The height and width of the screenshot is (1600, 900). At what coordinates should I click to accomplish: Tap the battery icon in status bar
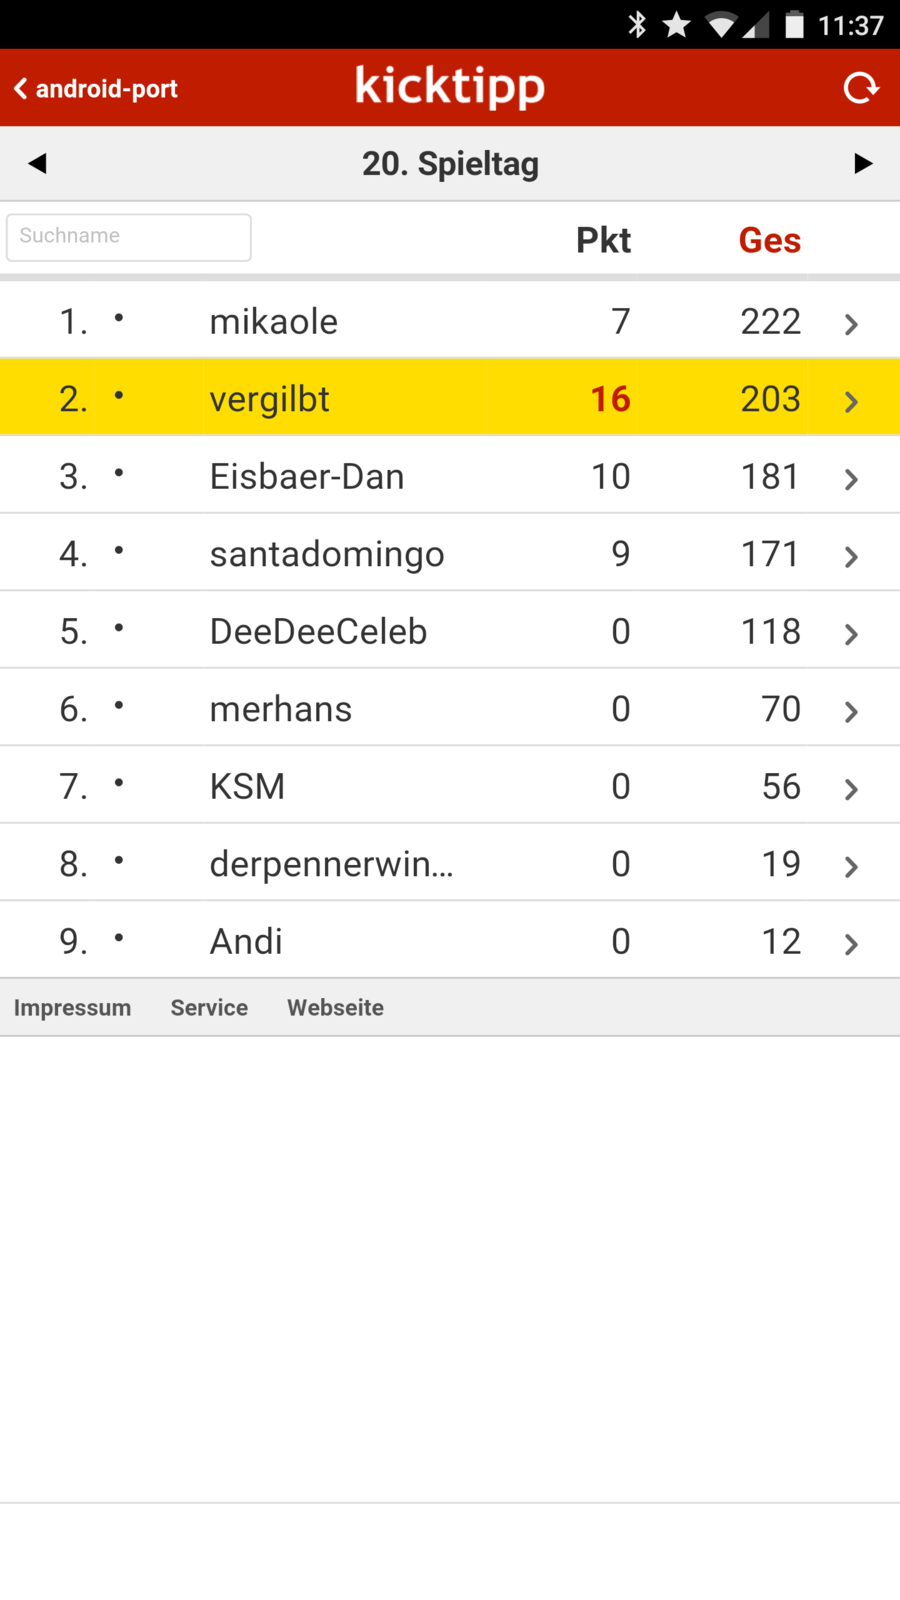pos(794,24)
